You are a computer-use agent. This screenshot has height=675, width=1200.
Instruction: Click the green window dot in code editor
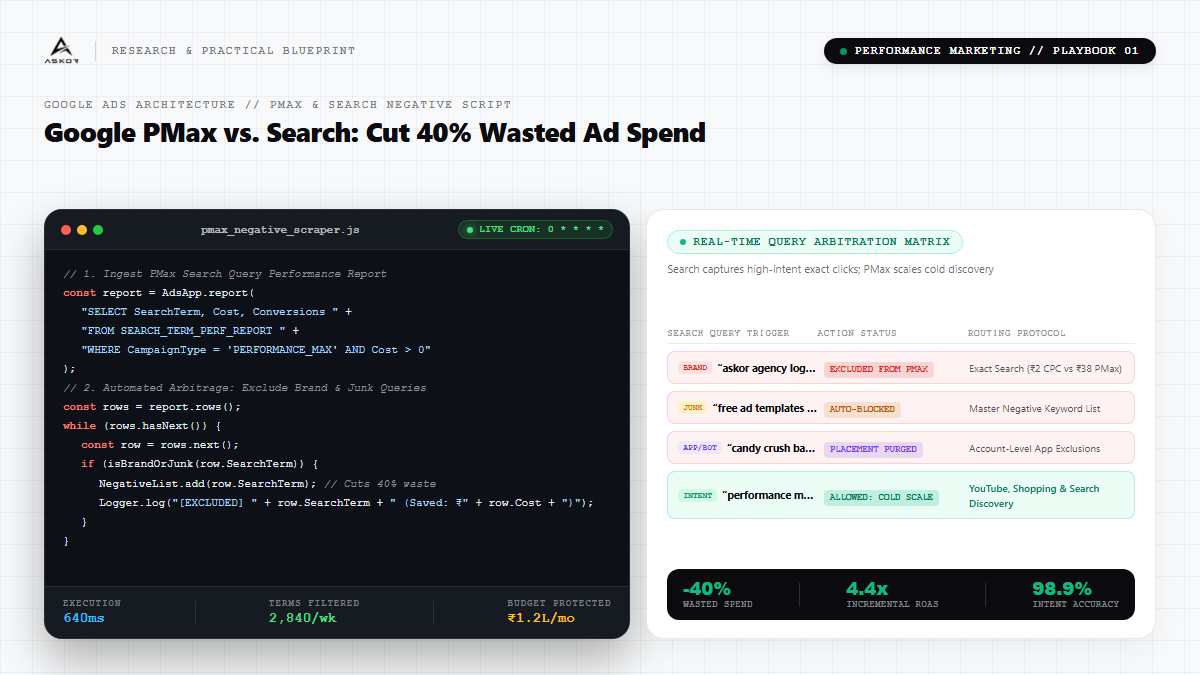click(x=98, y=230)
